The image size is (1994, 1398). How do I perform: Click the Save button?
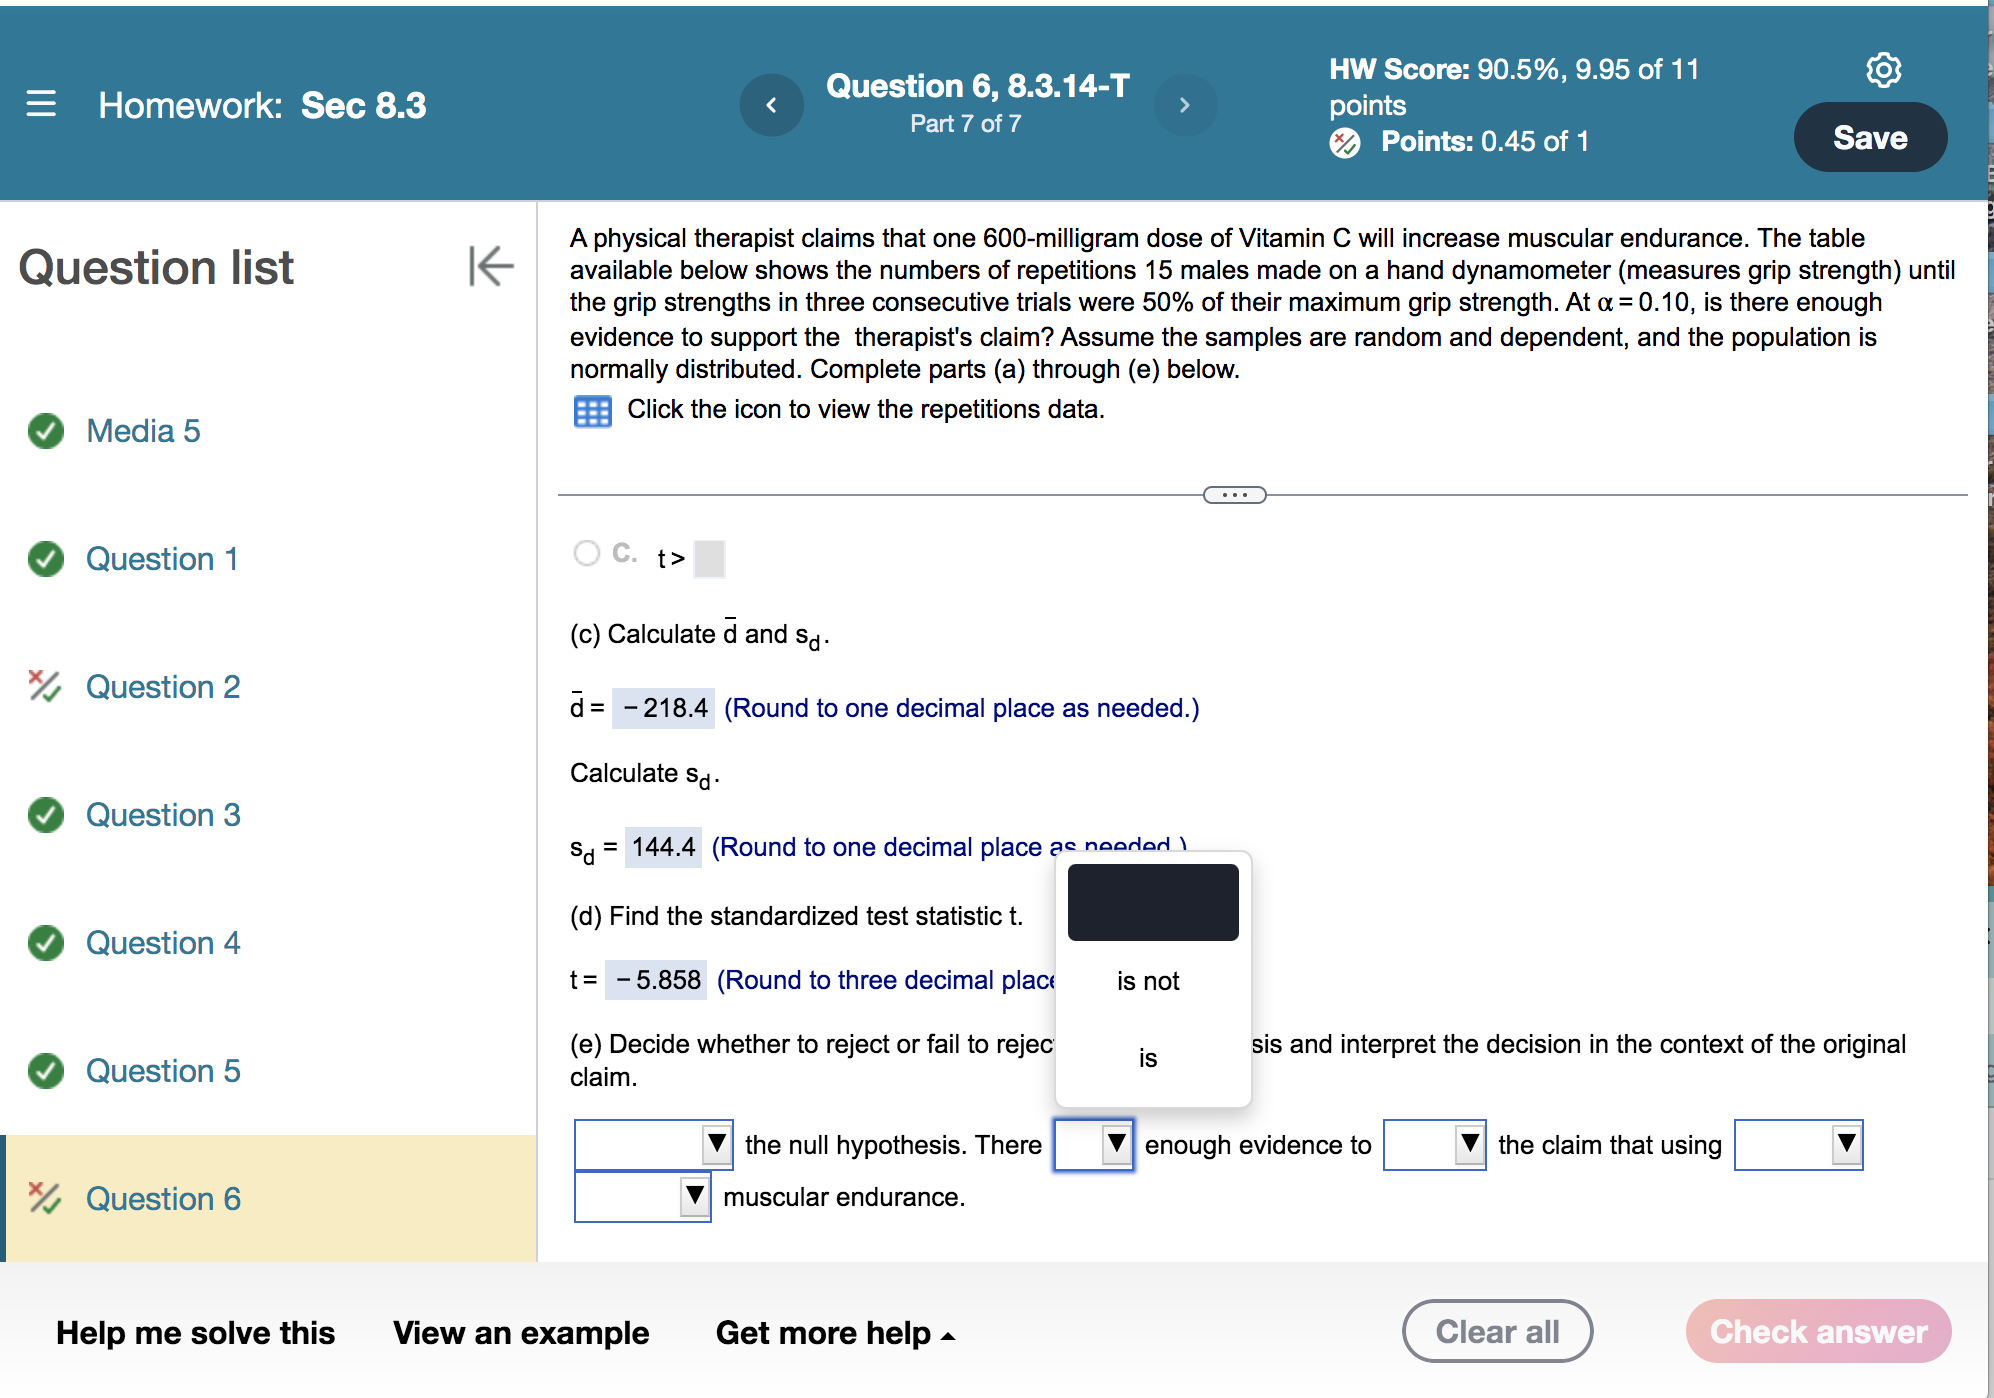coord(1869,138)
